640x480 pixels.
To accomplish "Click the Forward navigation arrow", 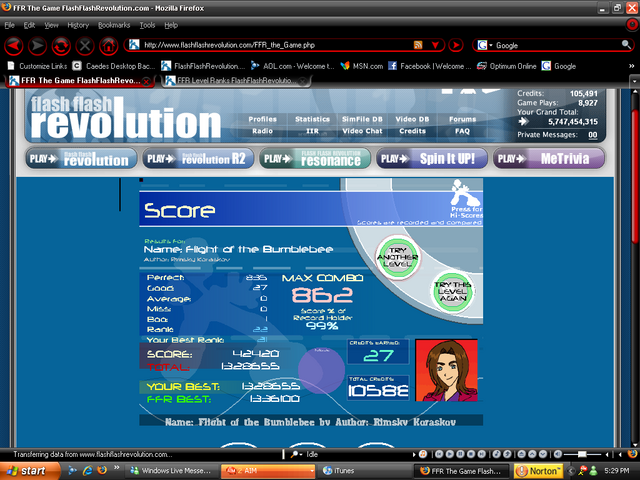I will click(37, 45).
